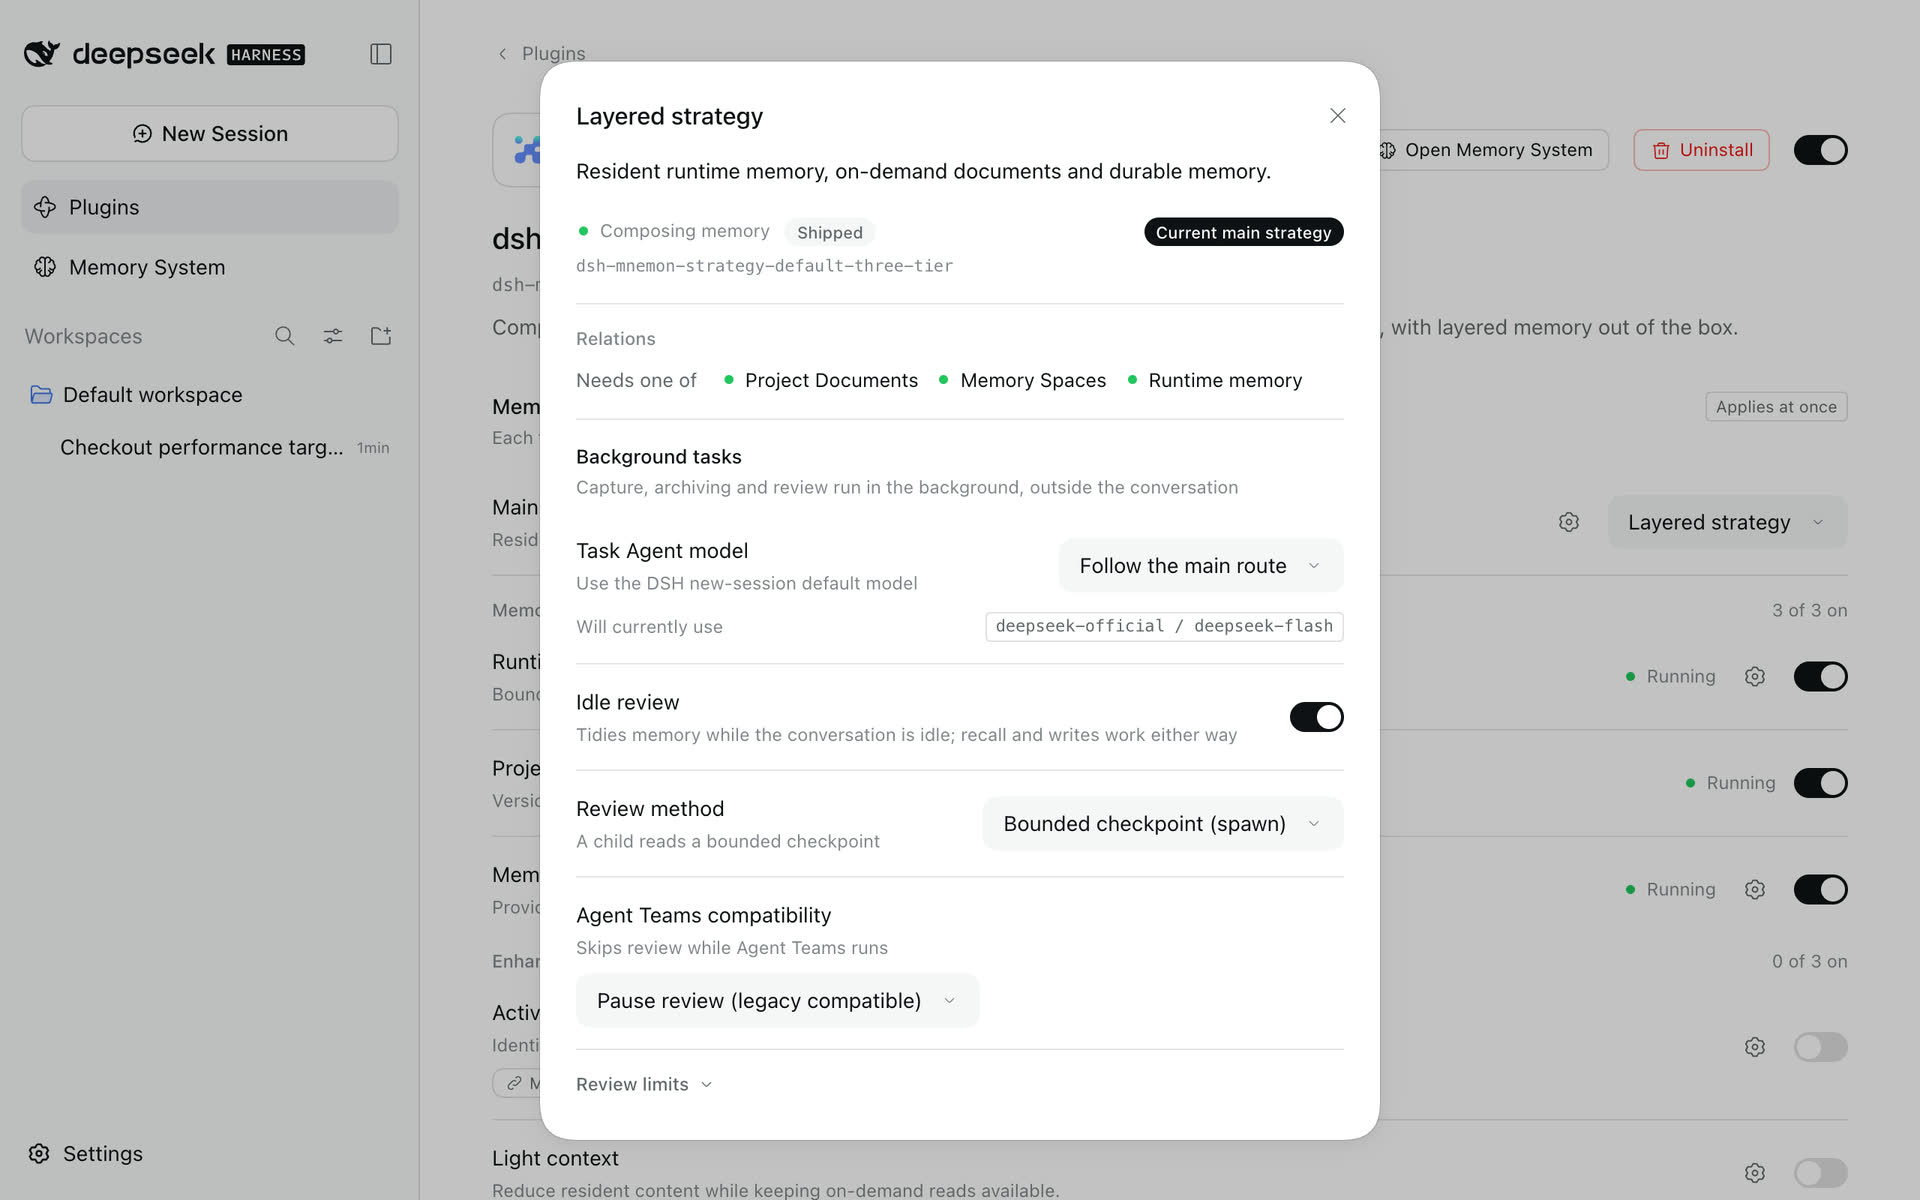Open Layered strategy dropdown in background page
This screenshot has height=1200, width=1920.
point(1727,522)
